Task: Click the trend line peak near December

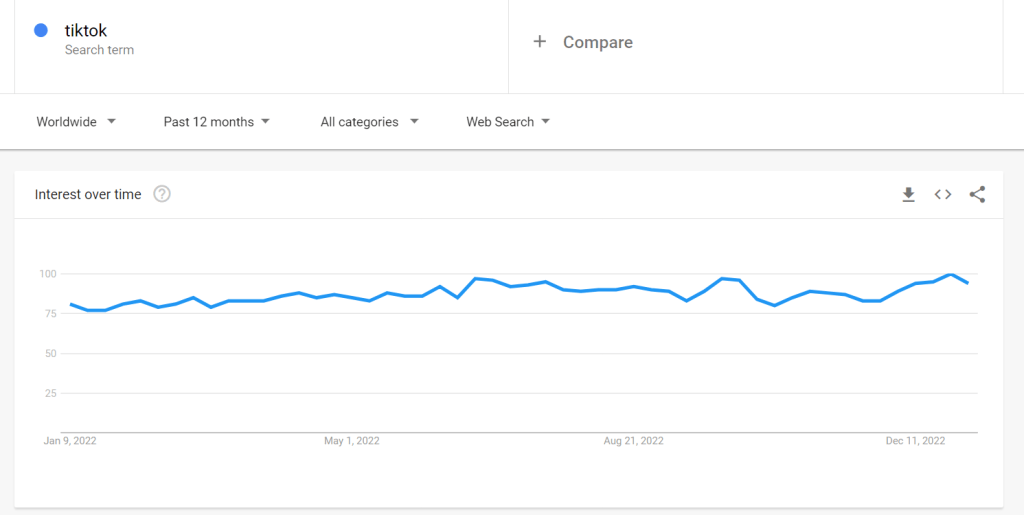Action: pos(950,274)
